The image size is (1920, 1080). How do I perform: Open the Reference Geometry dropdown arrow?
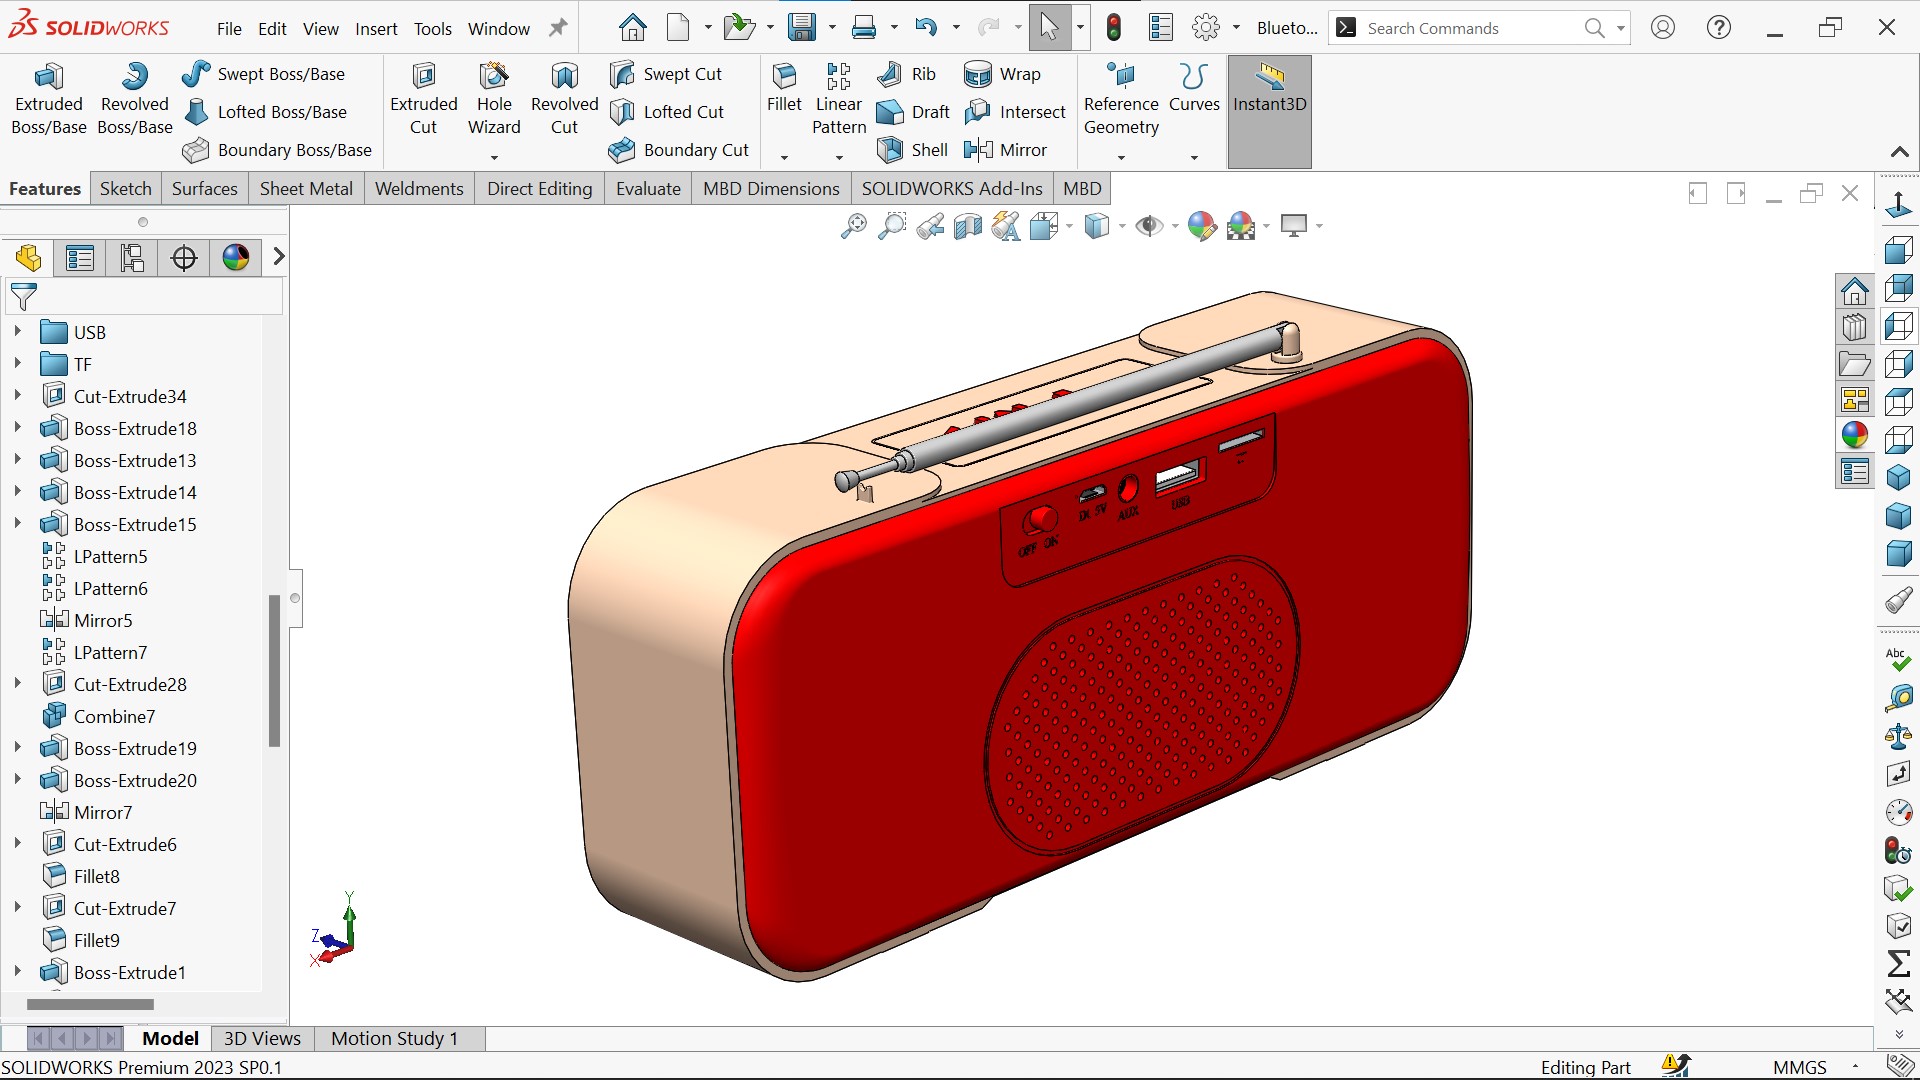[x=1121, y=157]
